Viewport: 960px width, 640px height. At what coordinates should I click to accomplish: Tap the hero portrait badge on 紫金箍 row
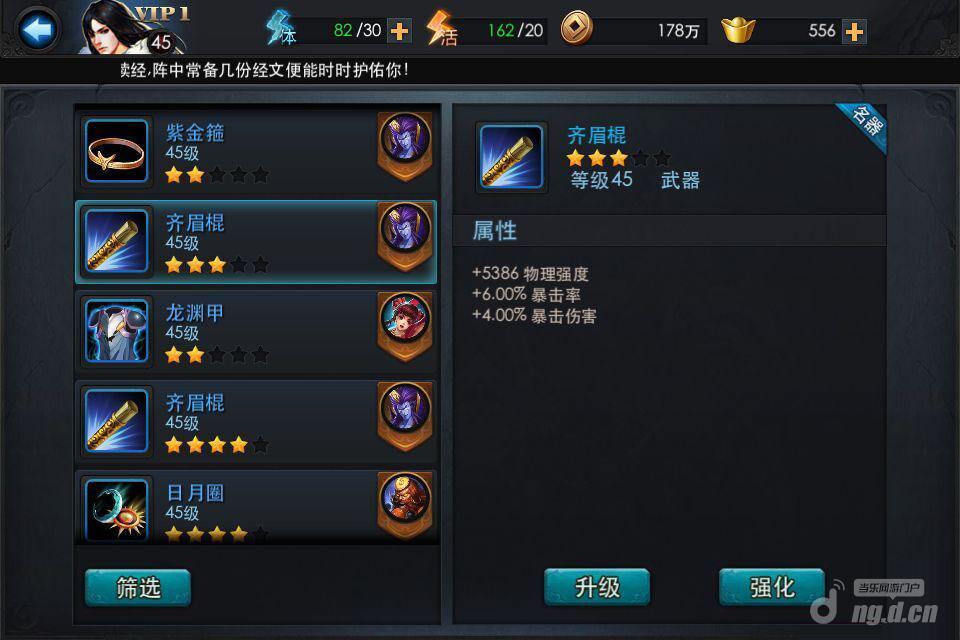tap(405, 146)
